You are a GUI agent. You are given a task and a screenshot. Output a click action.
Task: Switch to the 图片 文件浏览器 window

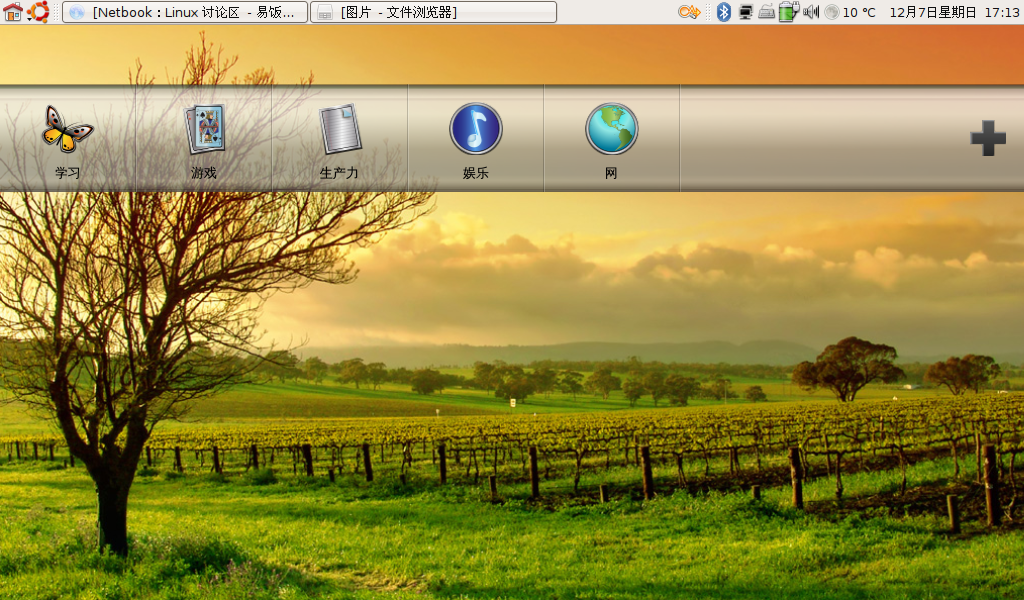[434, 12]
